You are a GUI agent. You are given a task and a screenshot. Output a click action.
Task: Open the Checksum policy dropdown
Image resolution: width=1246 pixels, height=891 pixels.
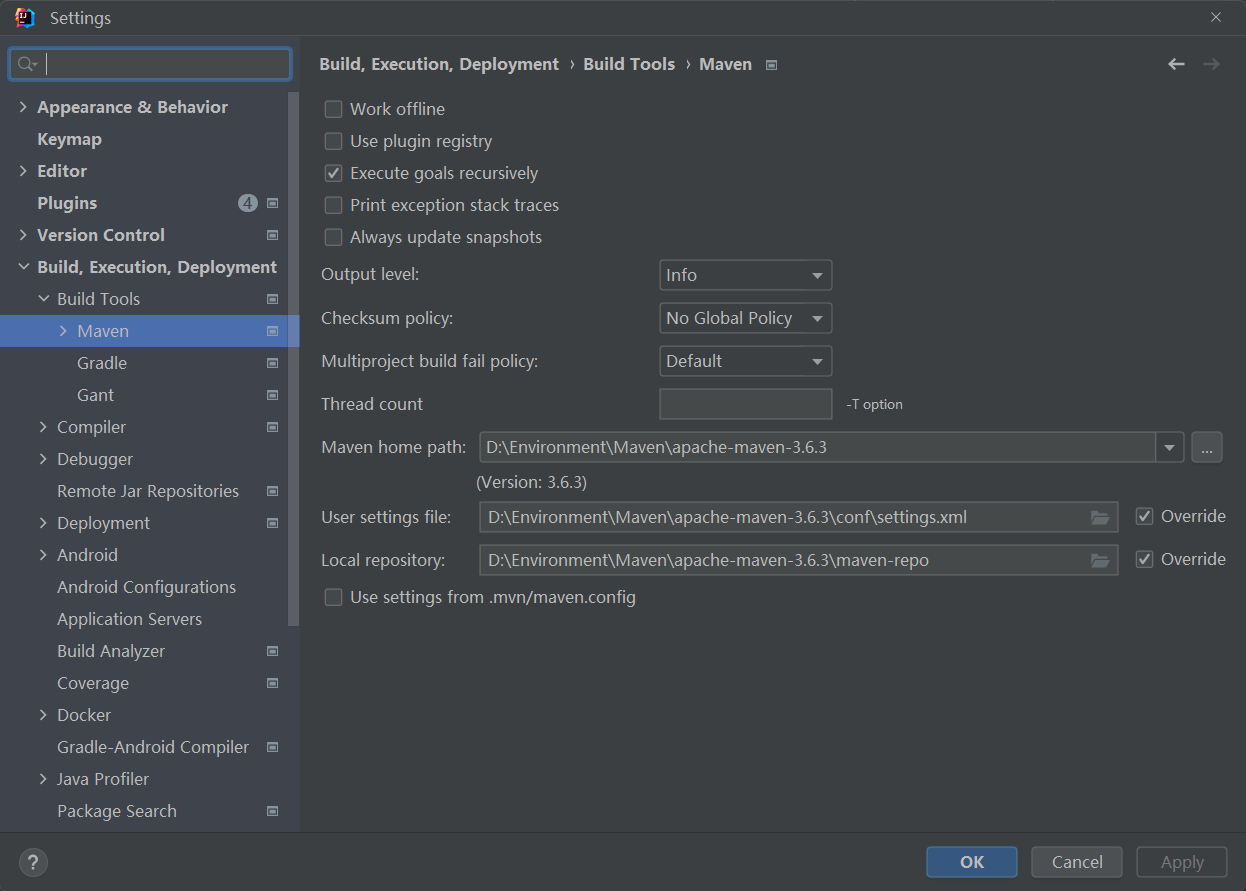click(746, 318)
